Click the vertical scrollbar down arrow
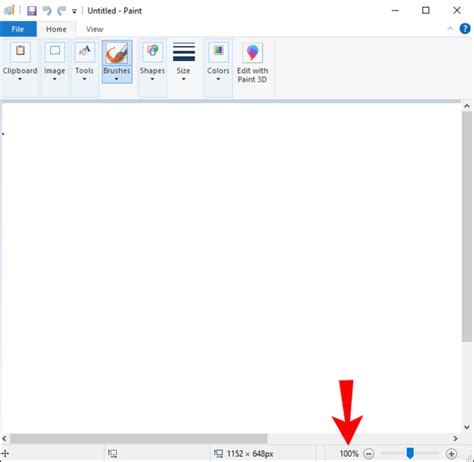474x462 pixels. click(467, 427)
